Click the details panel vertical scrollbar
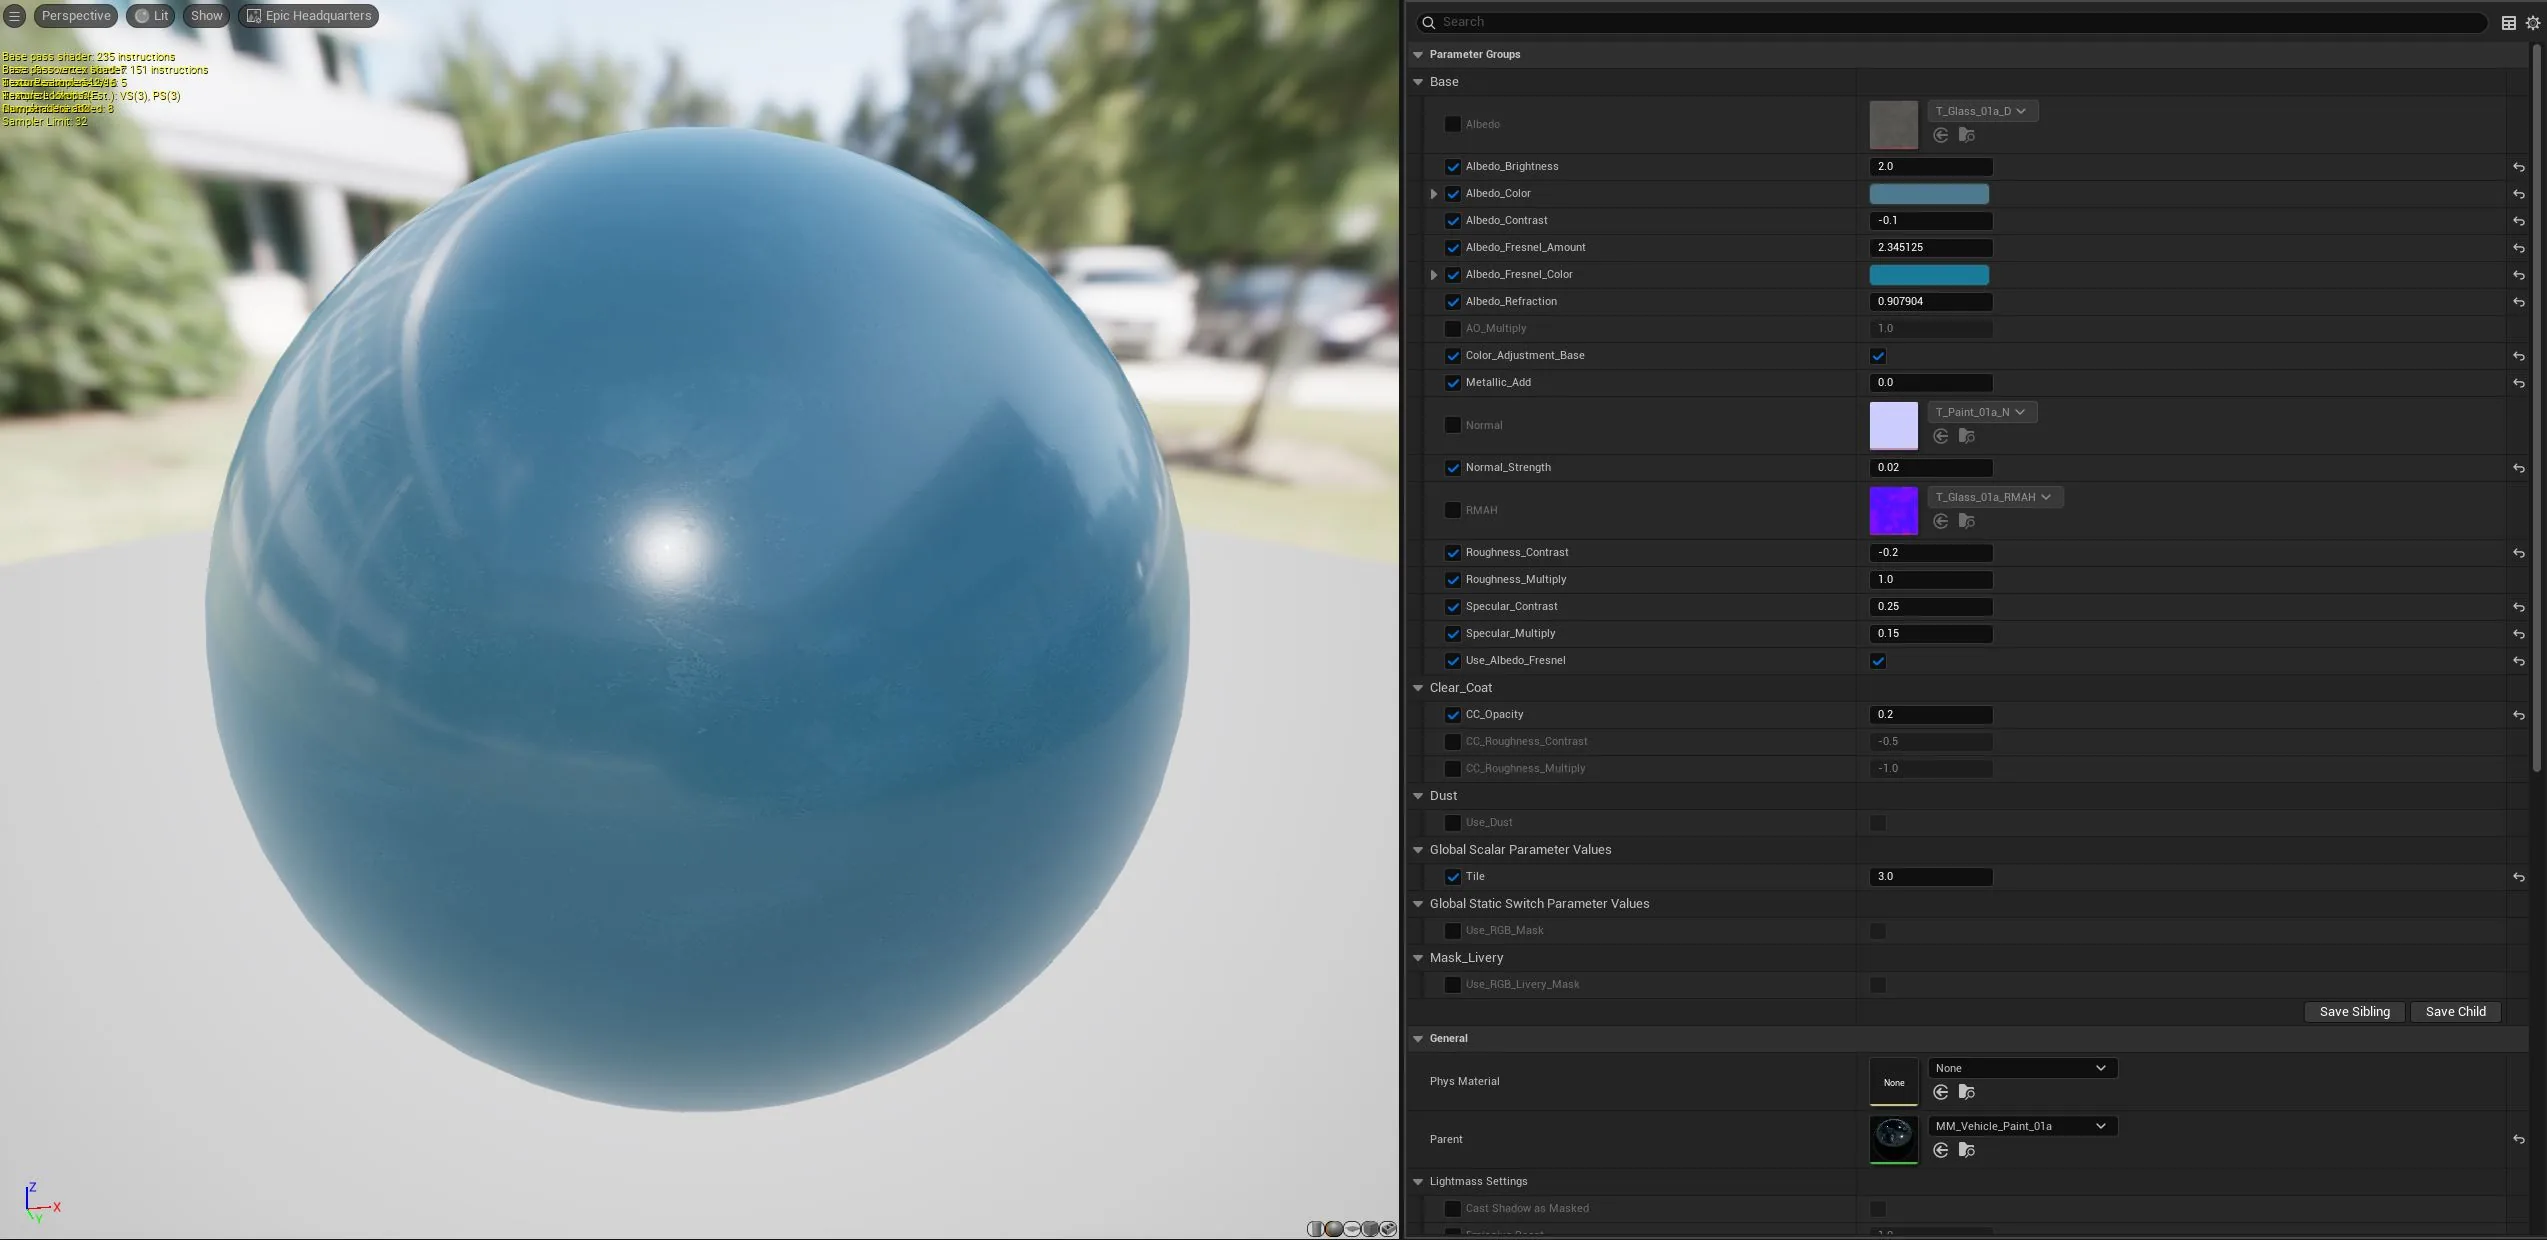The image size is (2547, 1240). tap(2536, 410)
